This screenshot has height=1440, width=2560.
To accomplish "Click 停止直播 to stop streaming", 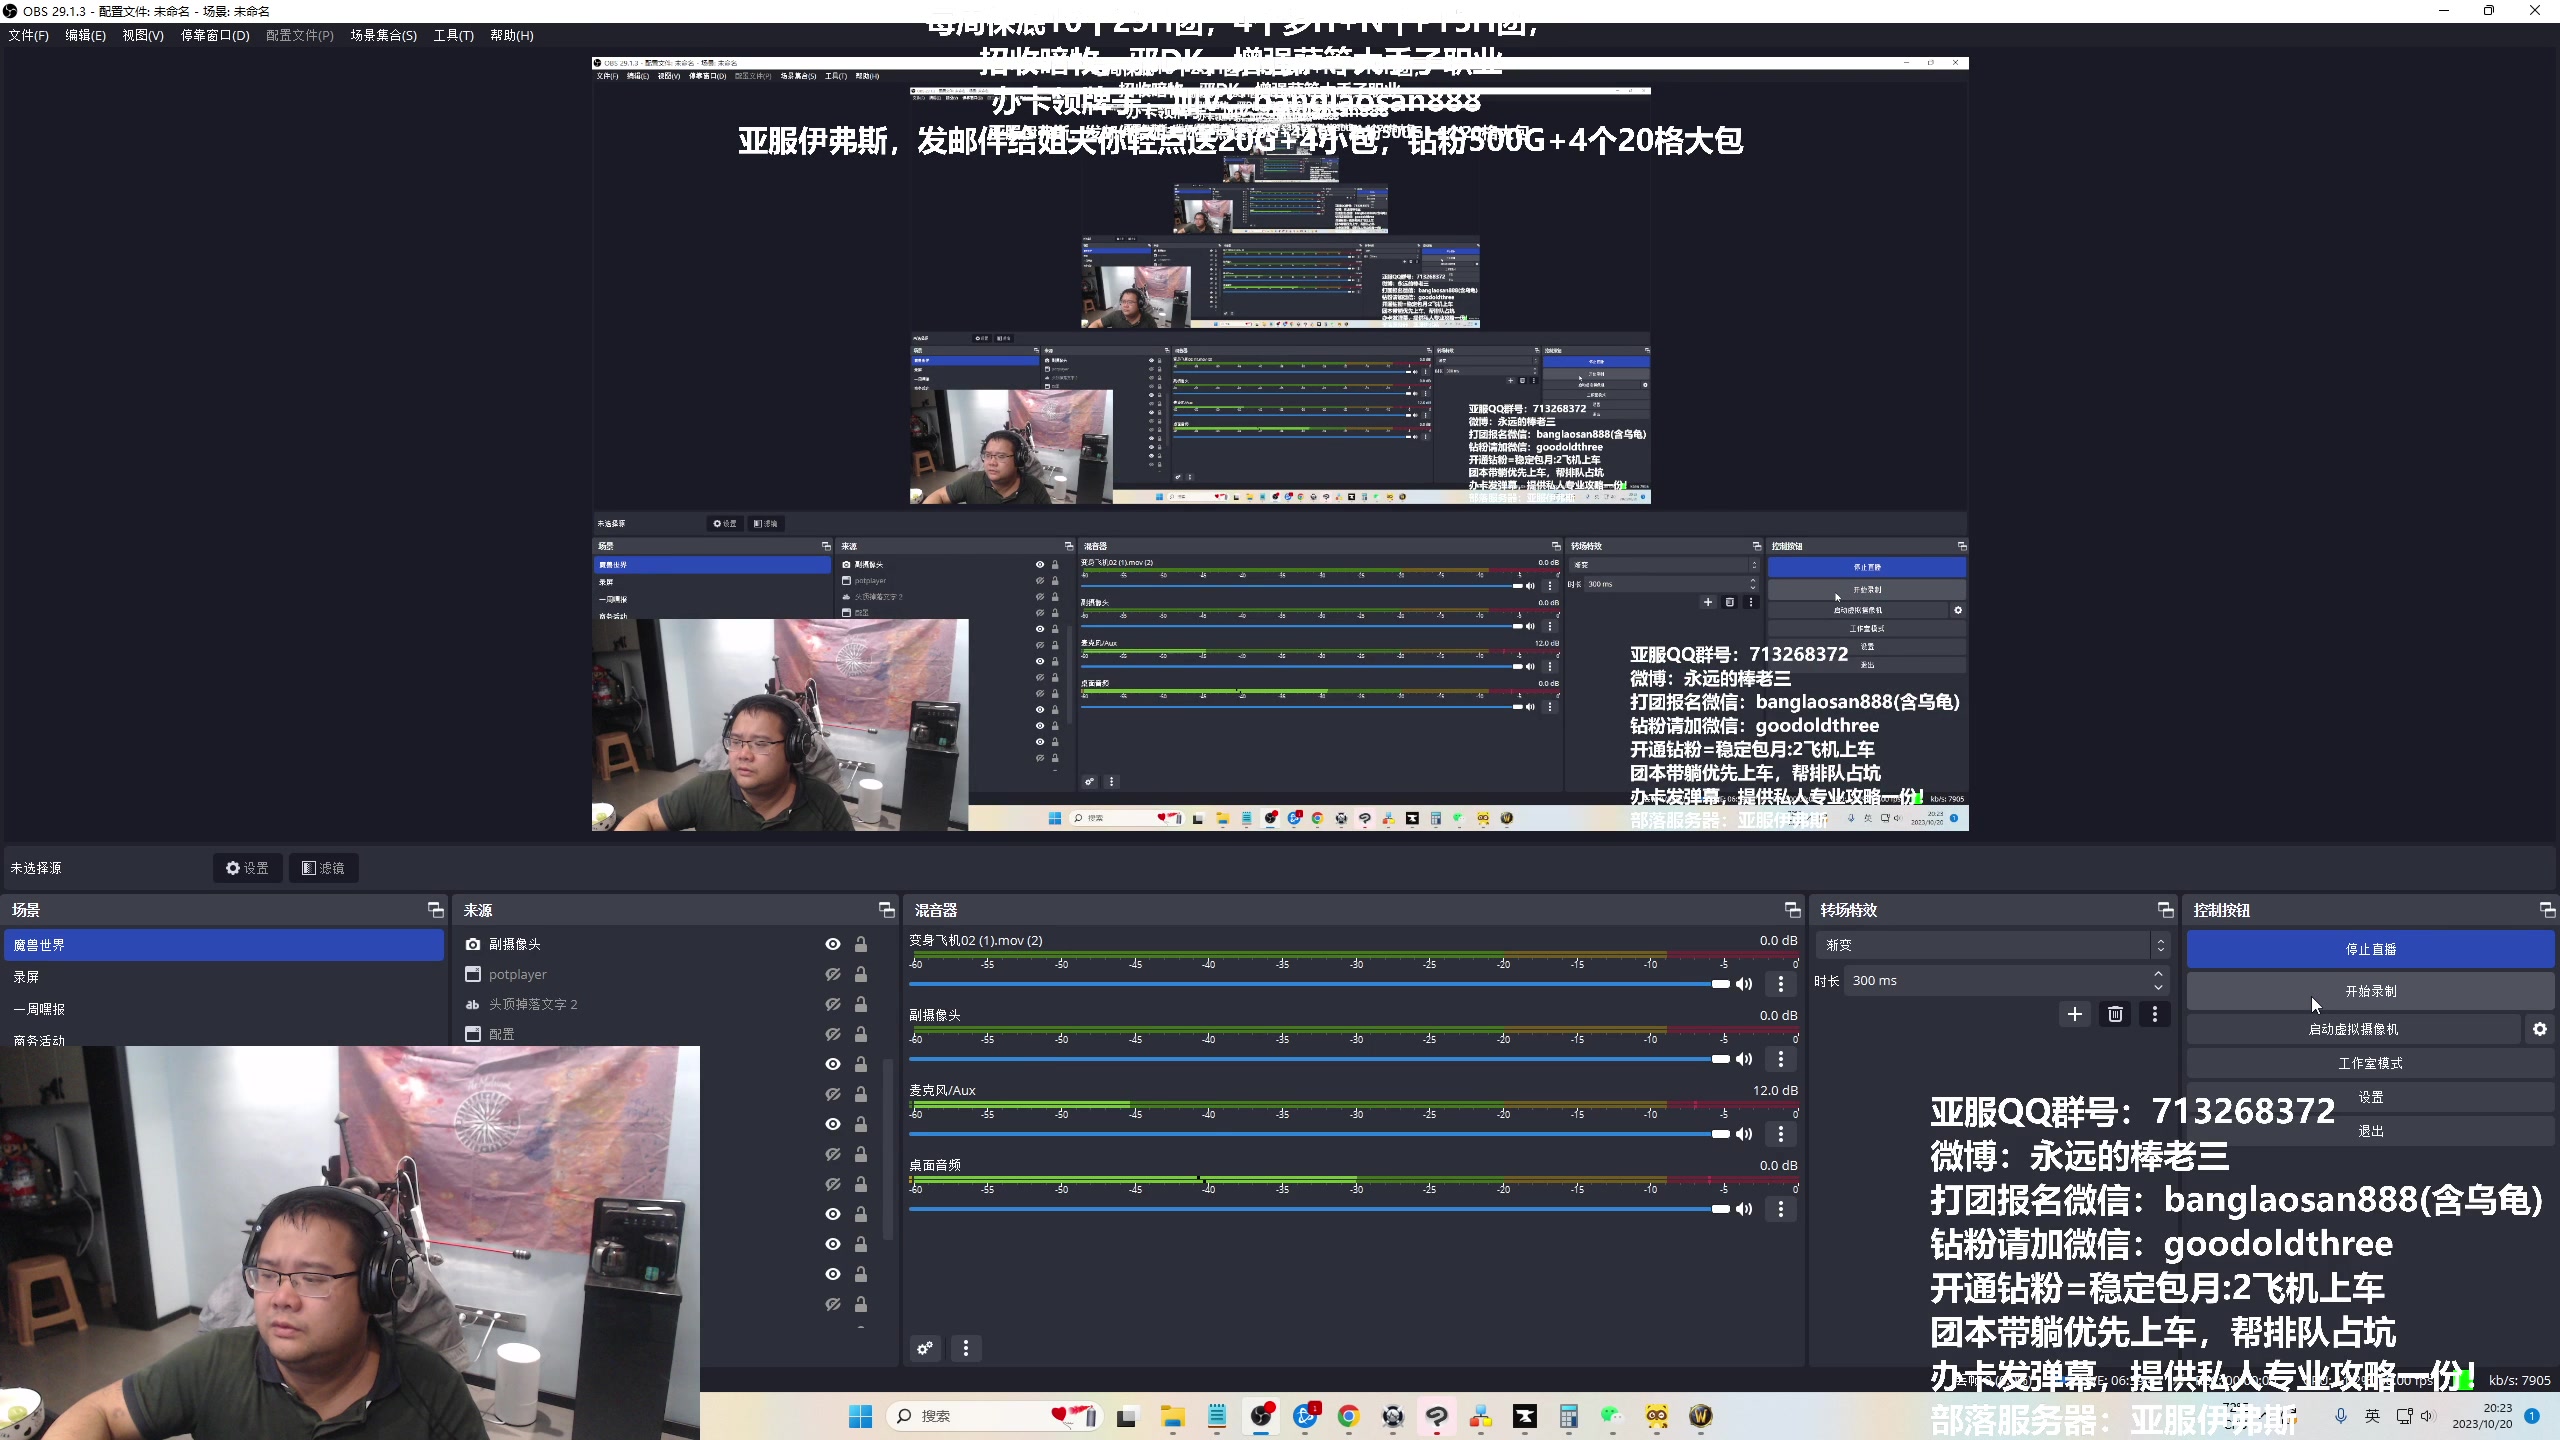I will (x=2369, y=948).
